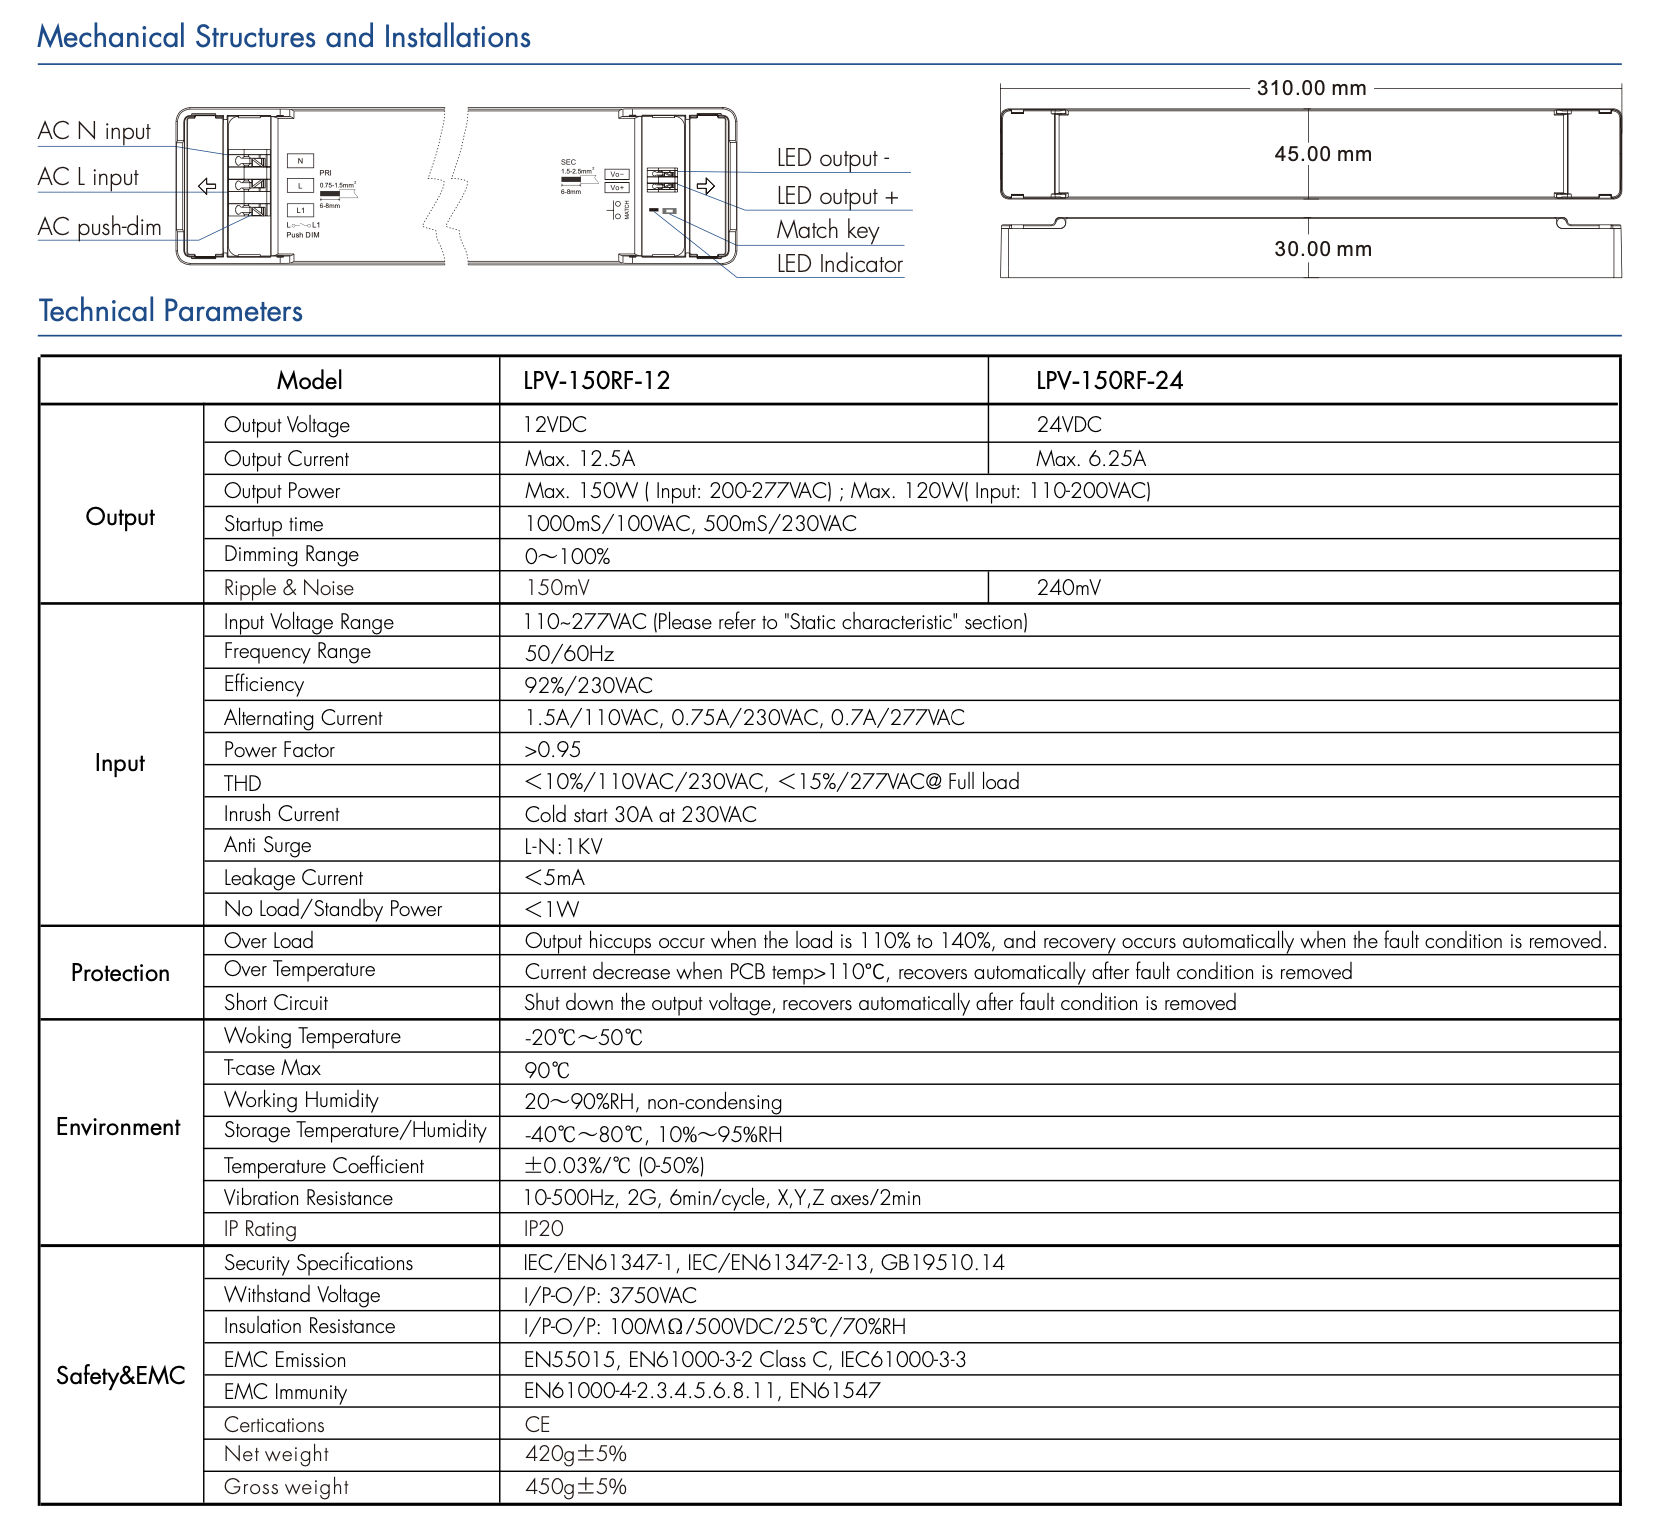Image resolution: width=1668 pixels, height=1538 pixels.
Task: Click the IP20 rating value
Action: pyautogui.click(x=544, y=1229)
